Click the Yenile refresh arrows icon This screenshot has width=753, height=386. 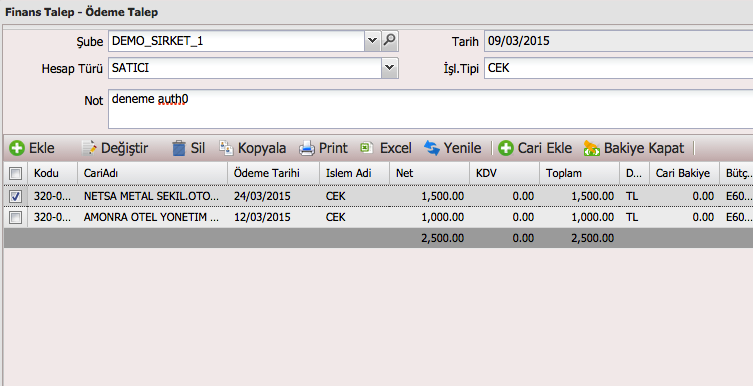(432, 148)
